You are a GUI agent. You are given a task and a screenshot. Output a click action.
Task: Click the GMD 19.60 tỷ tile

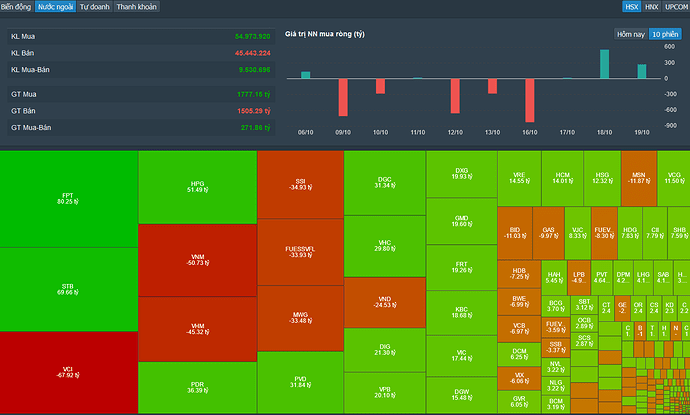pos(462,221)
